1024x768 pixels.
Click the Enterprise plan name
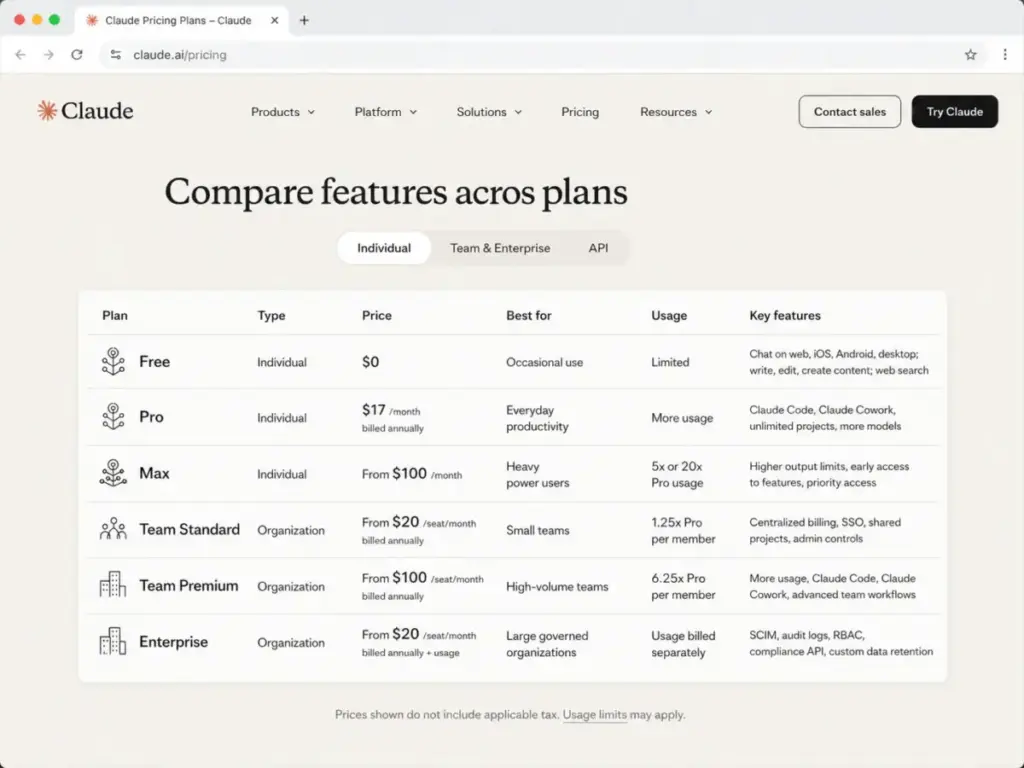point(173,641)
